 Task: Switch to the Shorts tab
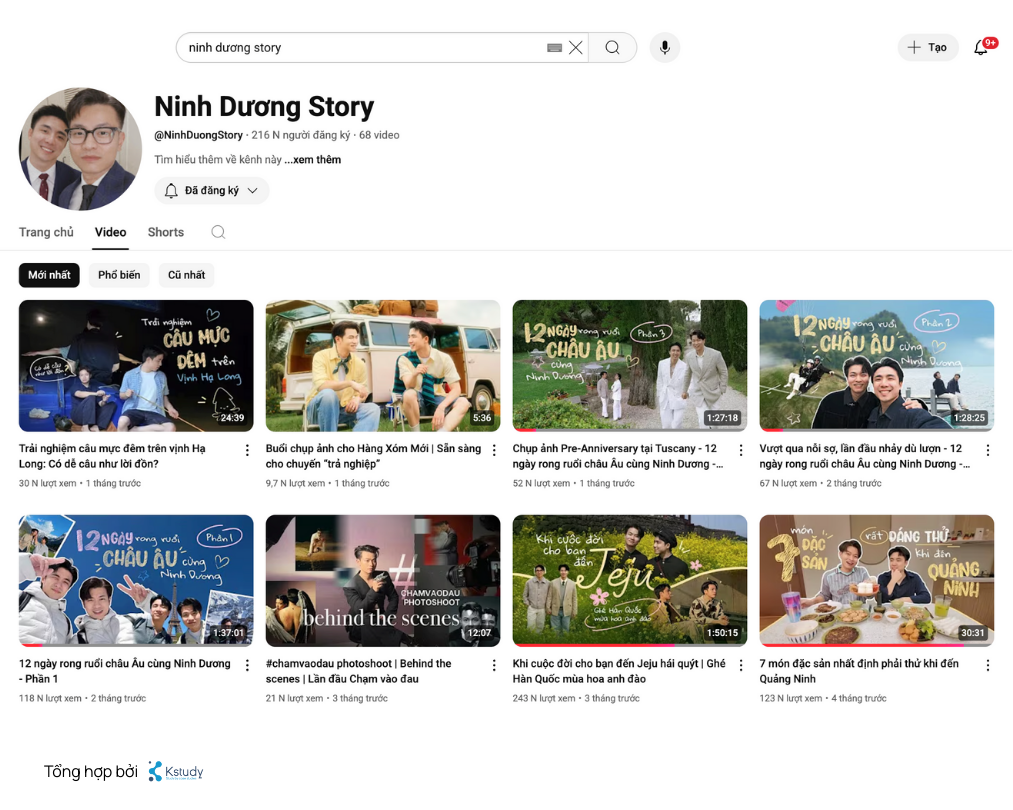[165, 232]
